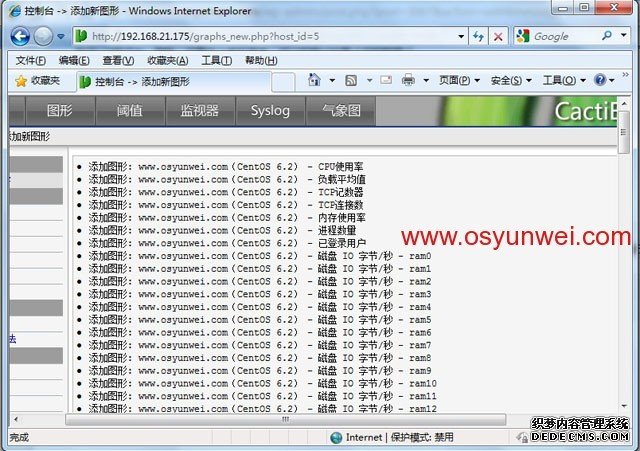
Task: Click the 完成 status bar text
Action: tap(19, 438)
